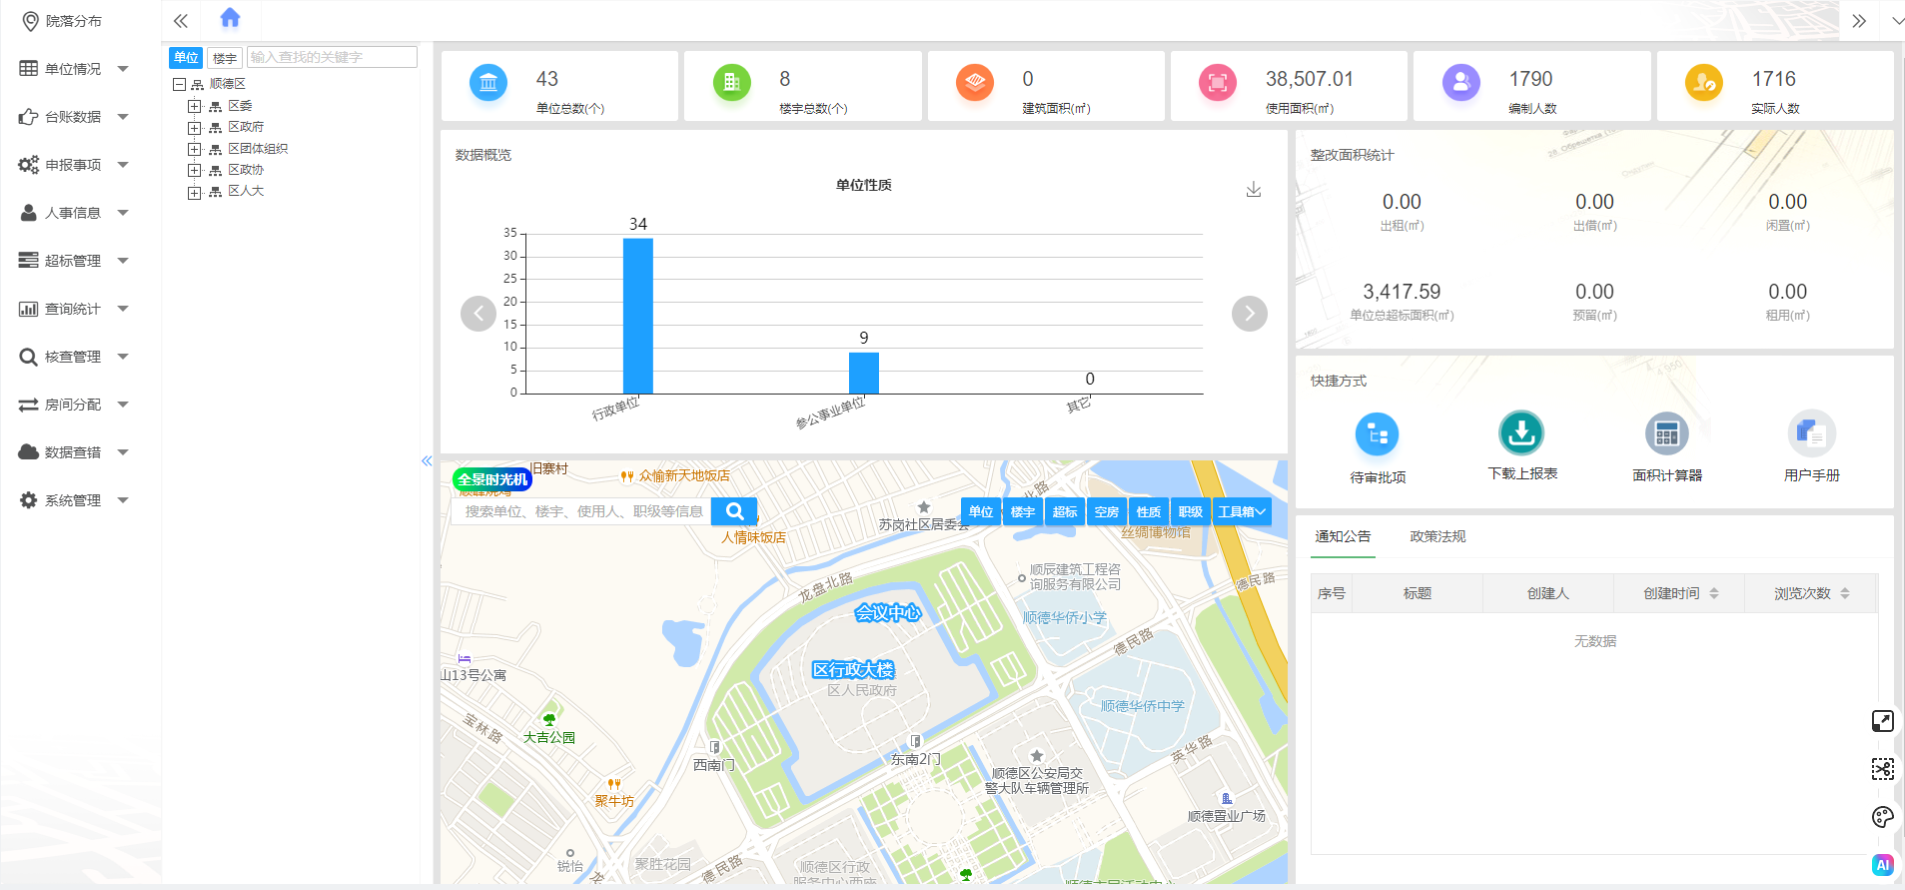Go to previous chart with left arrow
1905x890 pixels.
(x=478, y=314)
